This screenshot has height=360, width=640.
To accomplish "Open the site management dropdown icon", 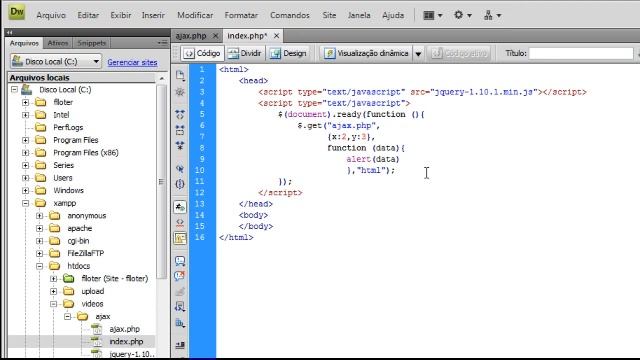I will click(x=492, y=16).
